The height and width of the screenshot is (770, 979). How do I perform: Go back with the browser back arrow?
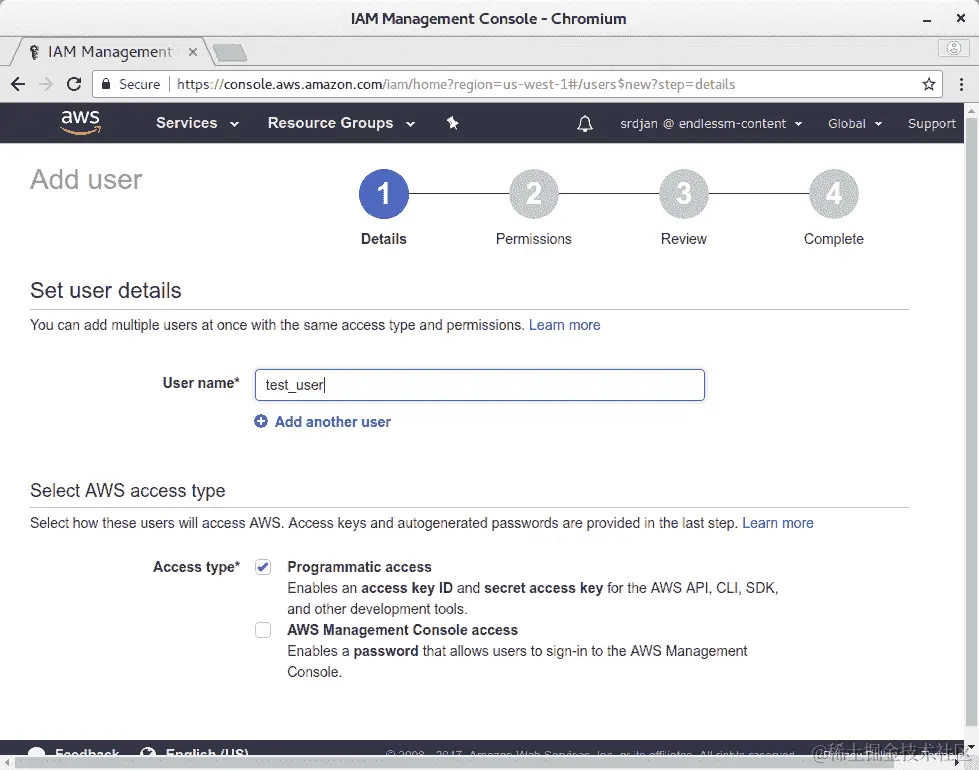point(18,84)
